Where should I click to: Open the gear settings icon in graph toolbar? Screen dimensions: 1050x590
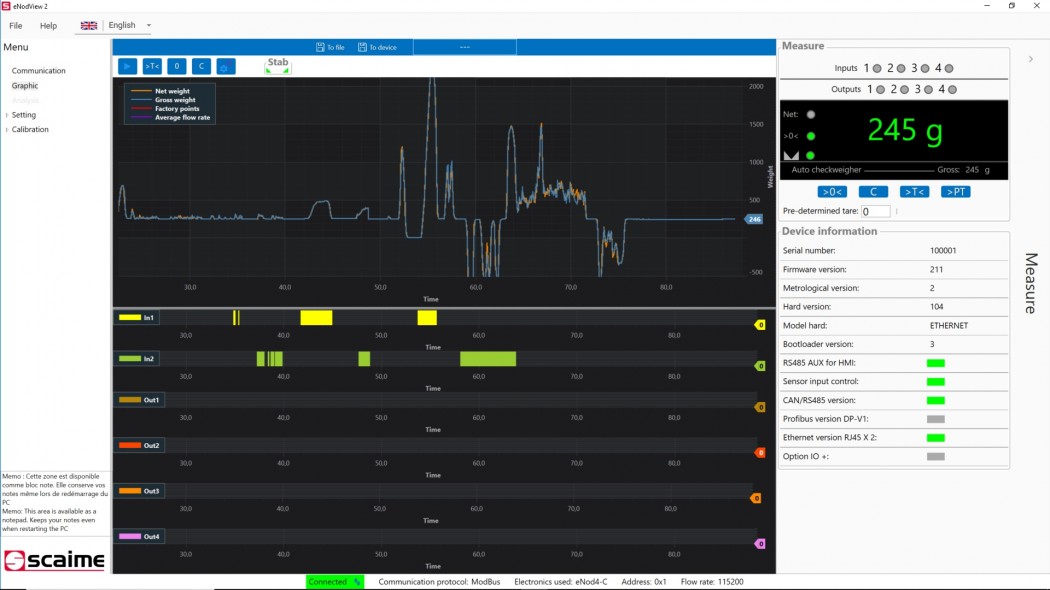(x=225, y=65)
